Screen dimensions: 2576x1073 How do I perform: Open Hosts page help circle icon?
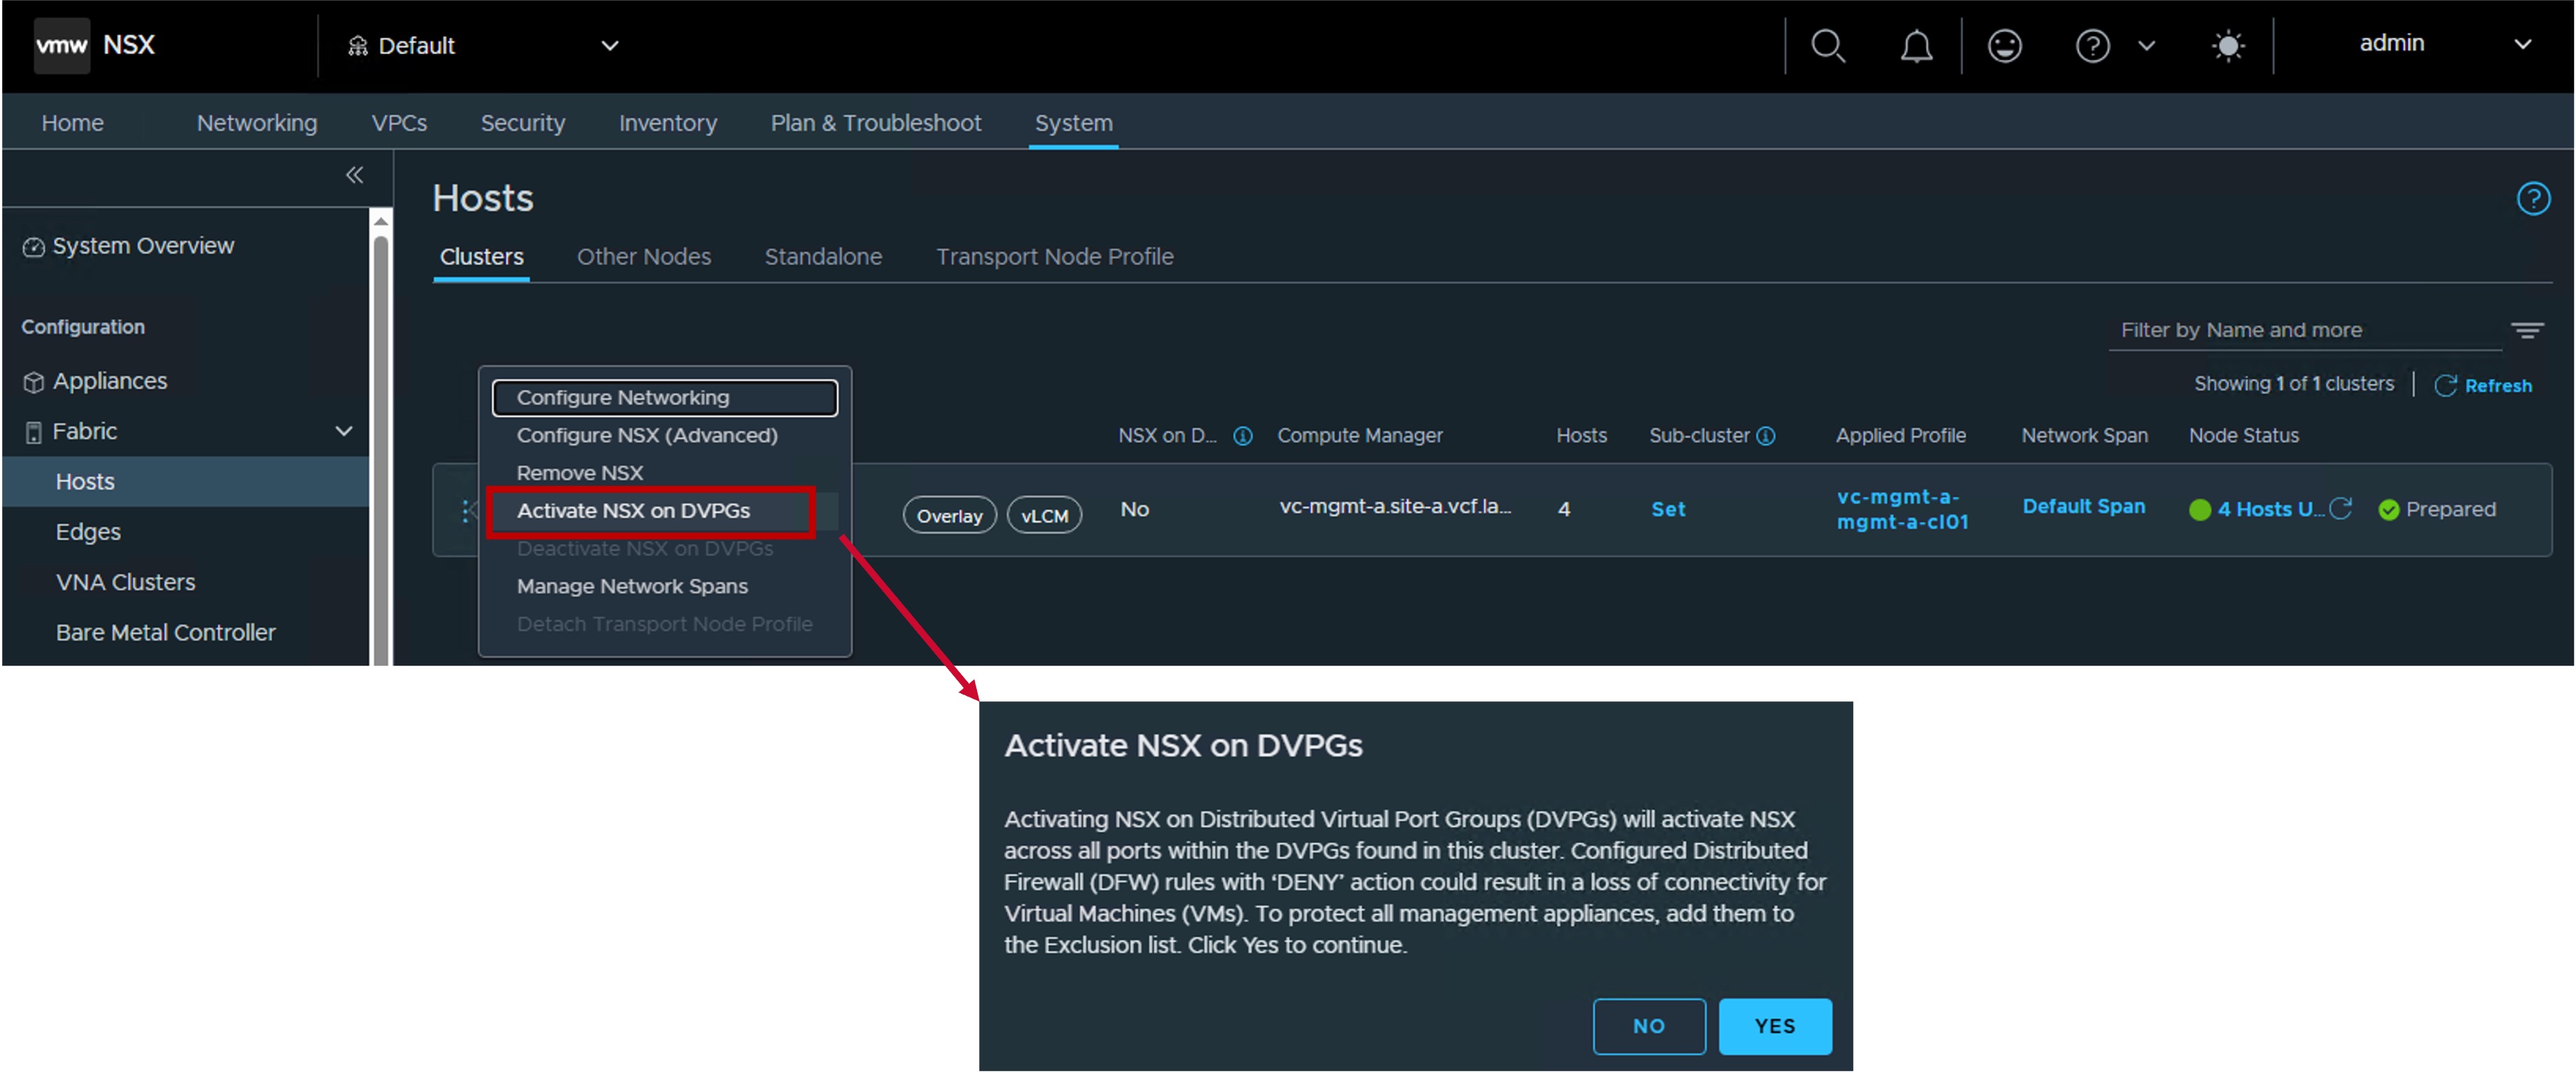[x=2532, y=198]
